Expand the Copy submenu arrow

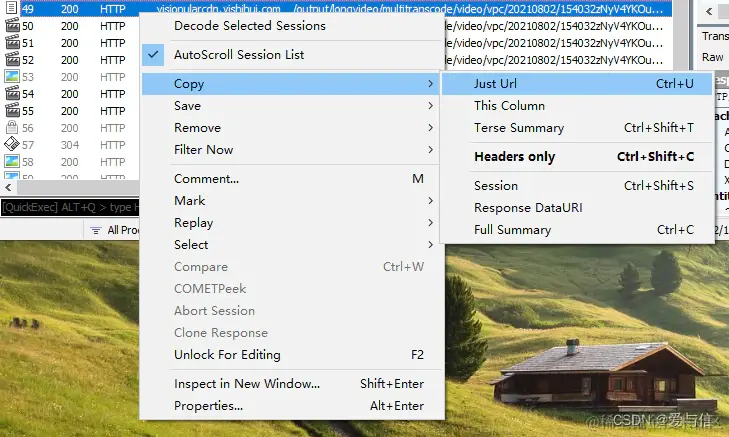pos(431,84)
